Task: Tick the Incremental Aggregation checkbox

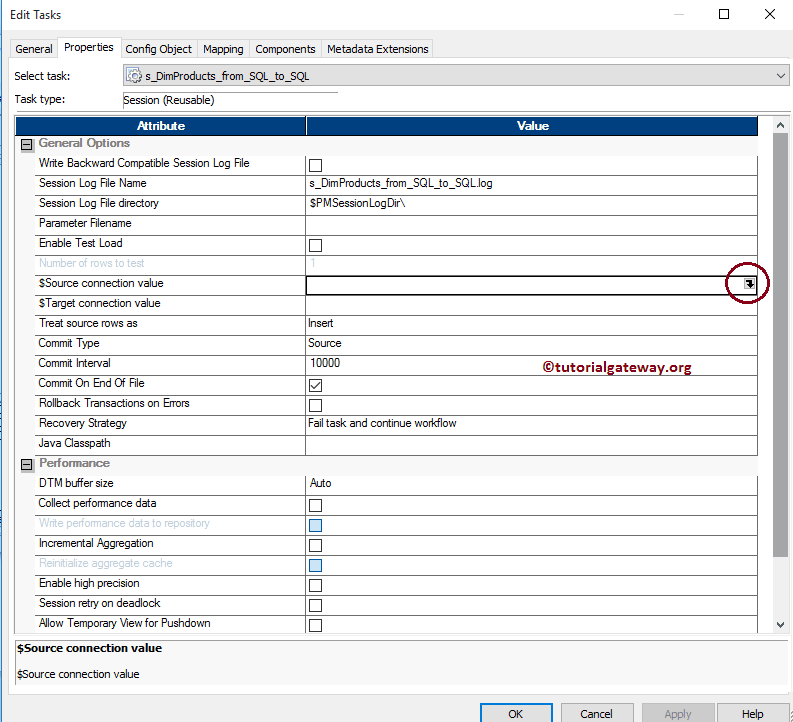Action: tap(315, 545)
